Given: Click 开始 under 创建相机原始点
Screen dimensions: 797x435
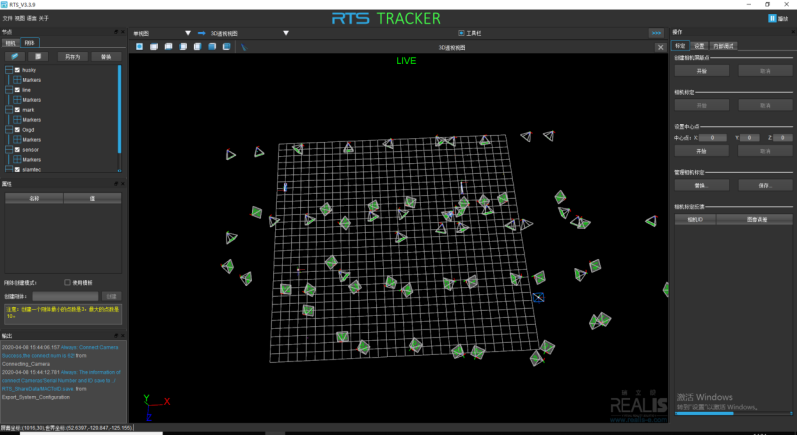Looking at the screenshot, I should click(701, 71).
